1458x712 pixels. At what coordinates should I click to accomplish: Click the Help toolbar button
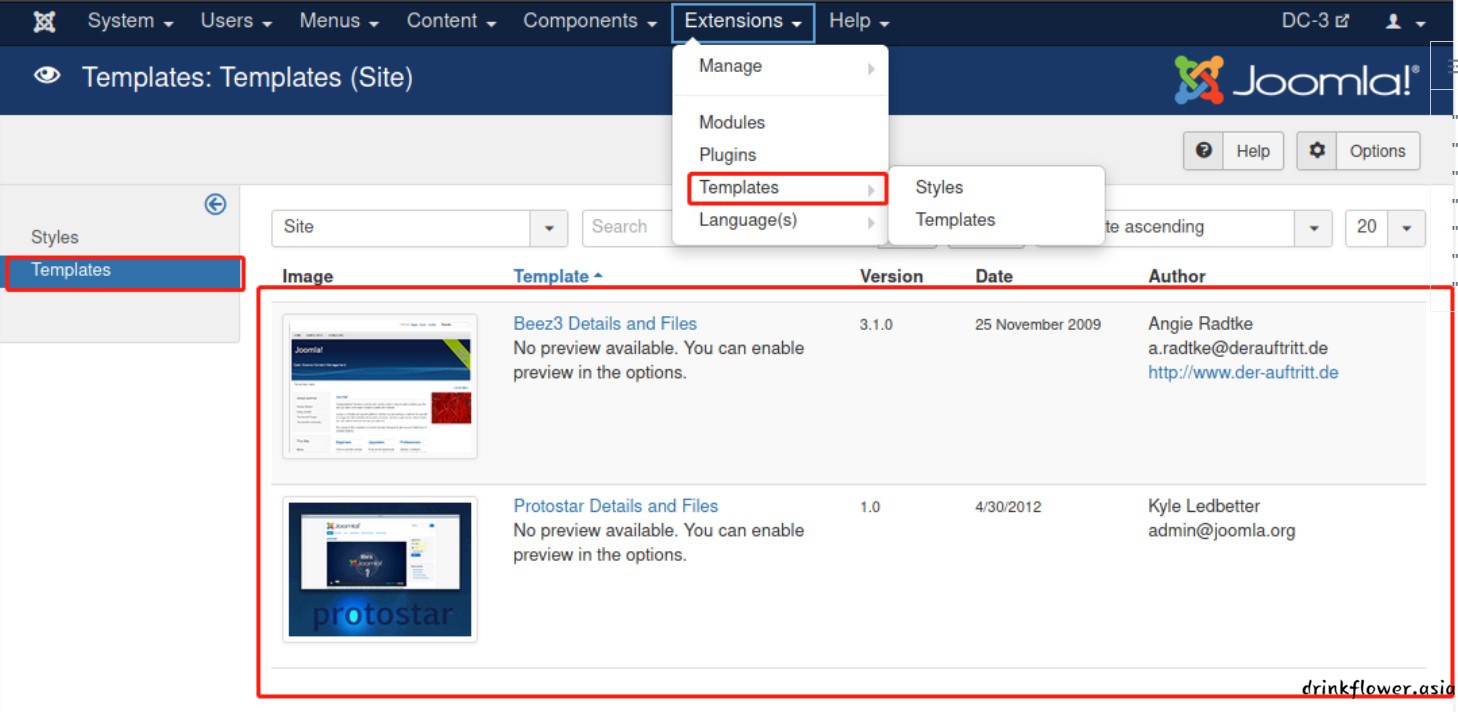coord(1233,150)
